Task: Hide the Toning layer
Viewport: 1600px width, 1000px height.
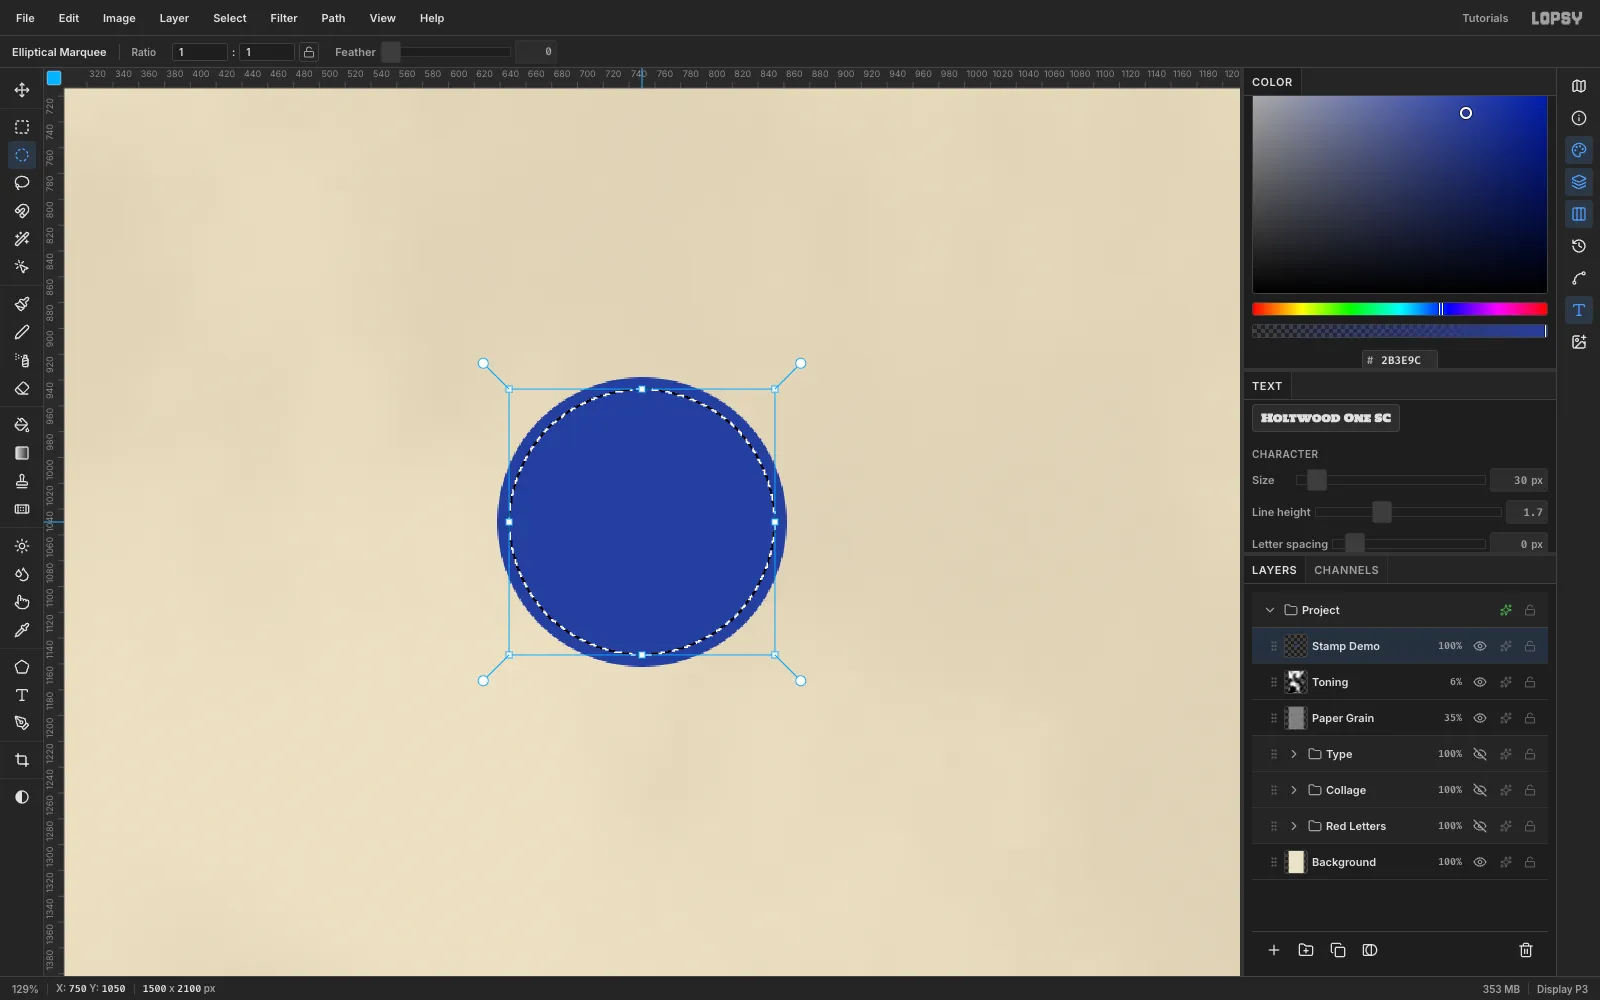Action: (x=1480, y=682)
